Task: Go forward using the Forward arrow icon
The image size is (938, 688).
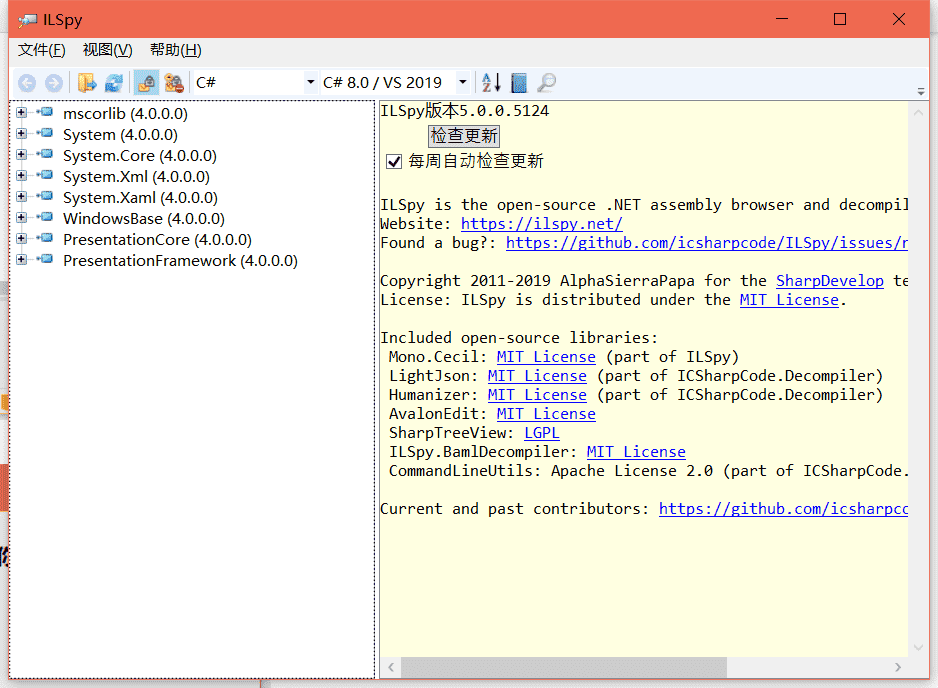Action: (54, 83)
